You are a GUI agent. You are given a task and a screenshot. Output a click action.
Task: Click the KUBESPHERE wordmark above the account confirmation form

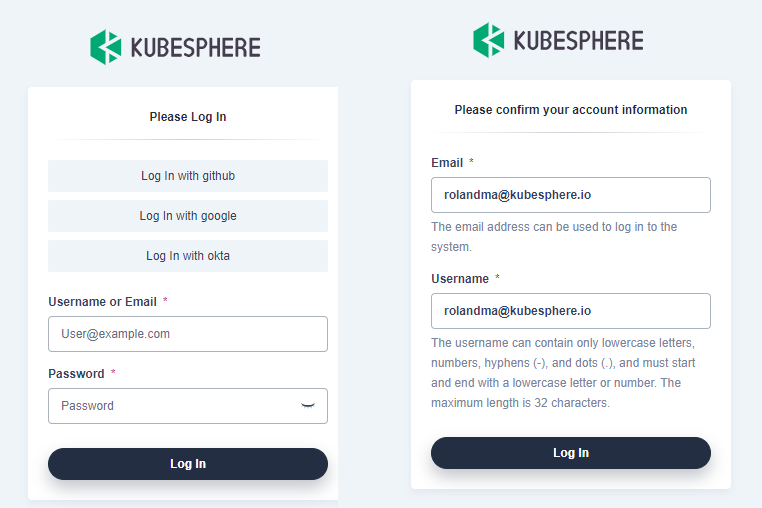click(578, 40)
